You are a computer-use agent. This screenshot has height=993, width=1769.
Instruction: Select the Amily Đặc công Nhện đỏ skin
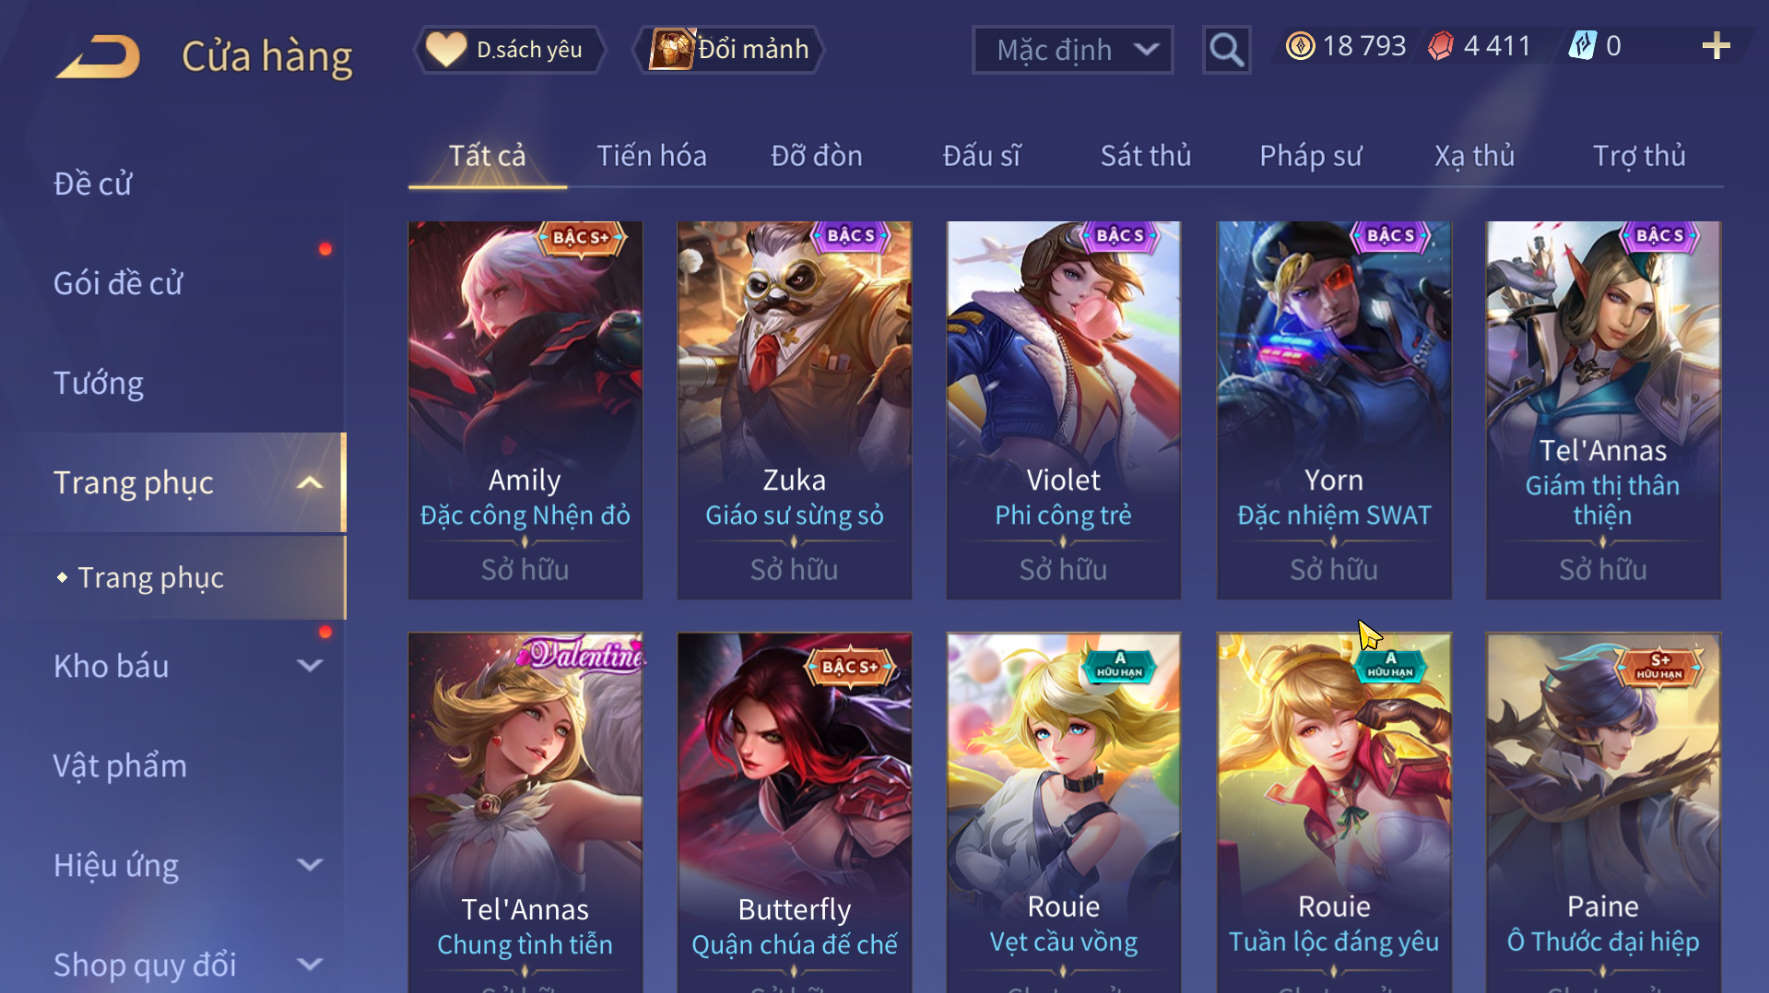[x=525, y=410]
